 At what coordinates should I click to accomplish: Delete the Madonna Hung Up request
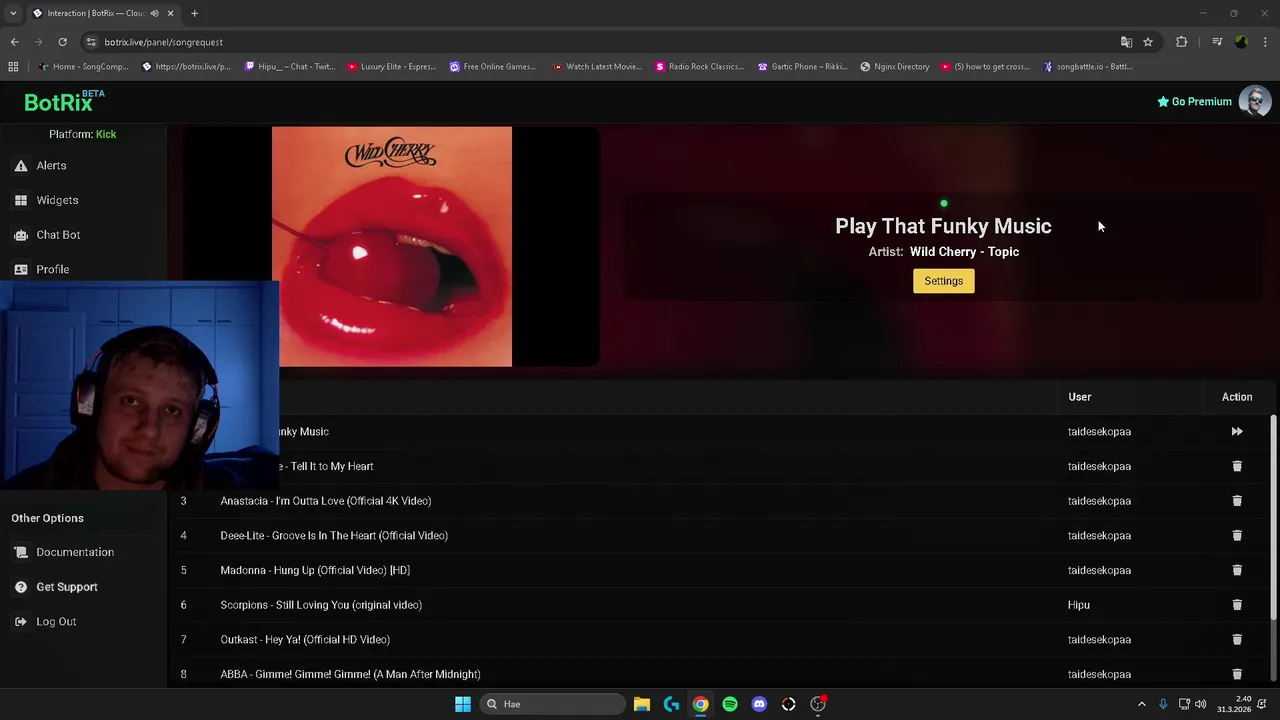(x=1237, y=570)
